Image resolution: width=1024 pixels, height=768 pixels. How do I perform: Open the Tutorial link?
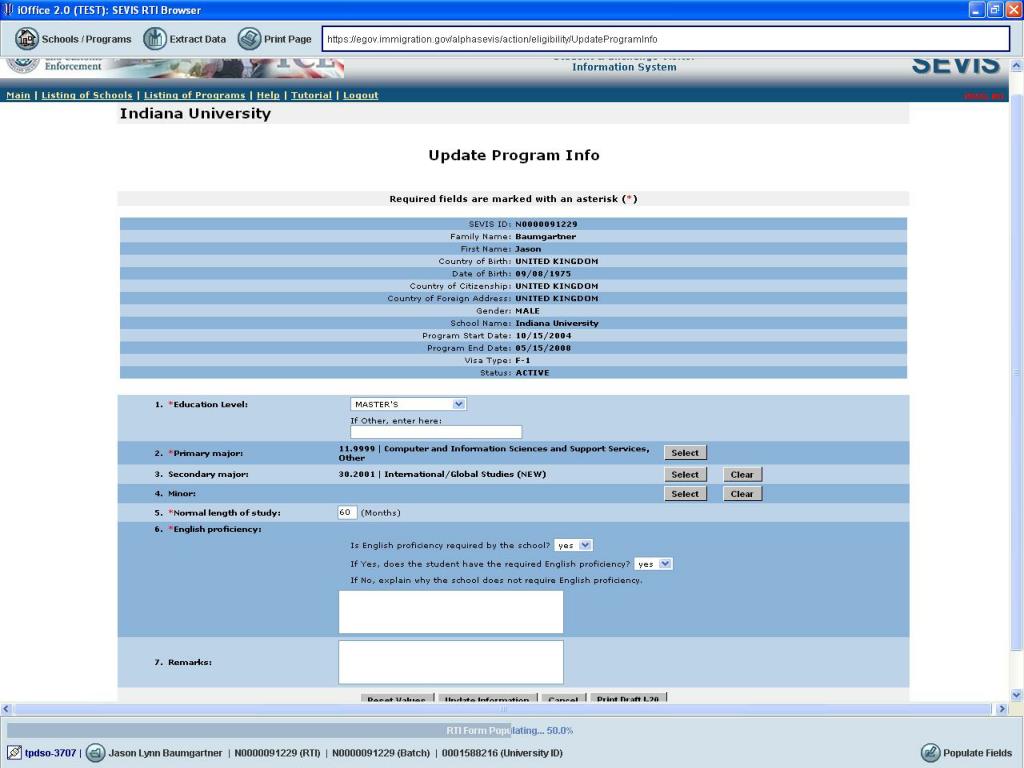pyautogui.click(x=312, y=95)
